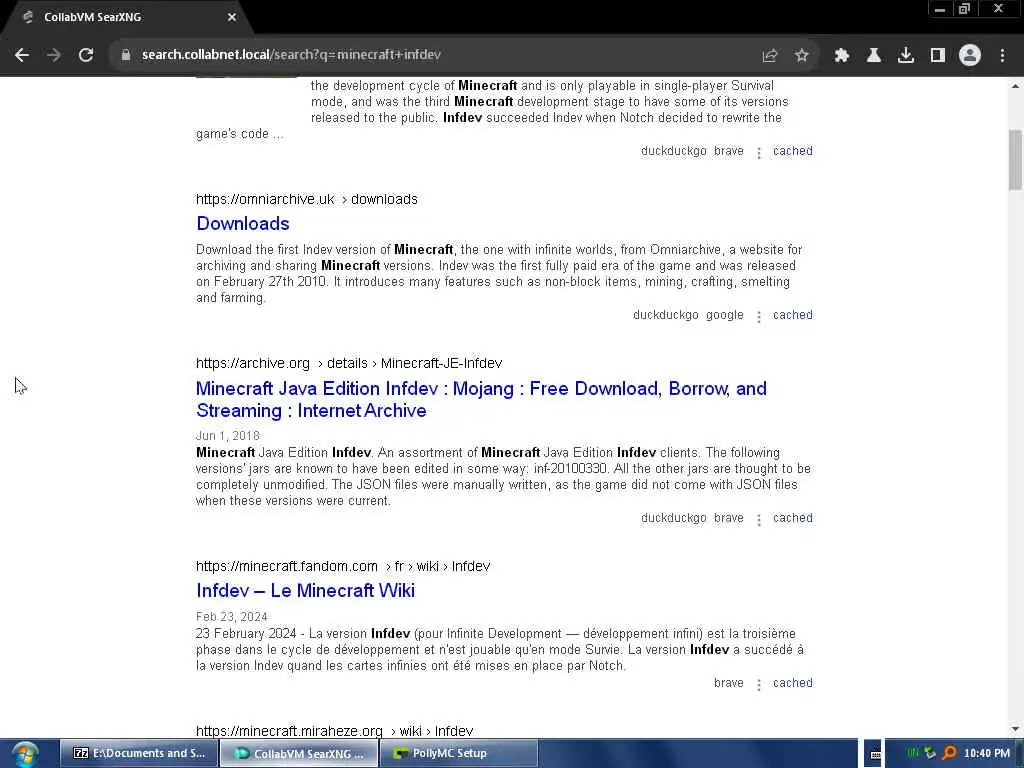This screenshot has width=1024, height=768.
Task: Click the orange search tray icon
Action: click(x=950, y=753)
